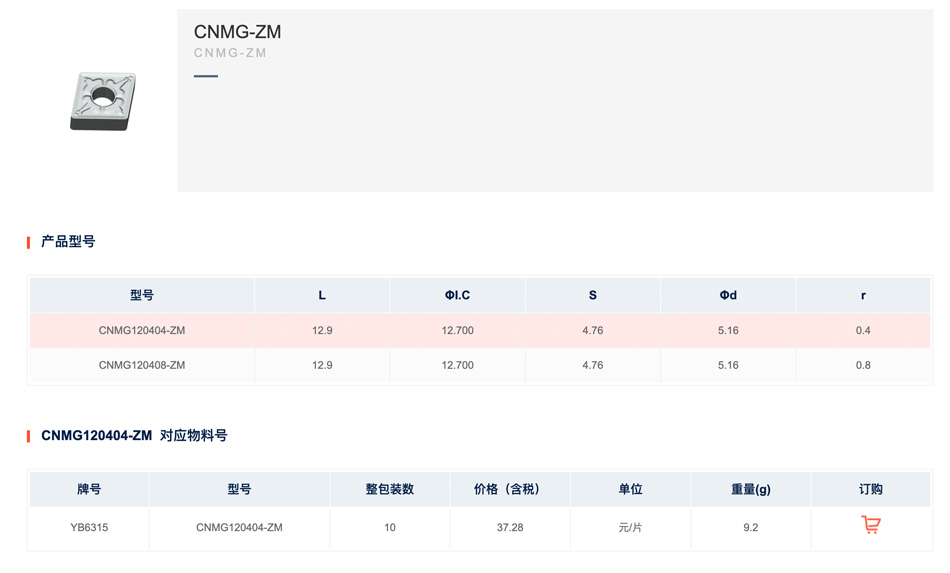
Task: Select the CNMG120408-ZM model row
Action: click(480, 365)
